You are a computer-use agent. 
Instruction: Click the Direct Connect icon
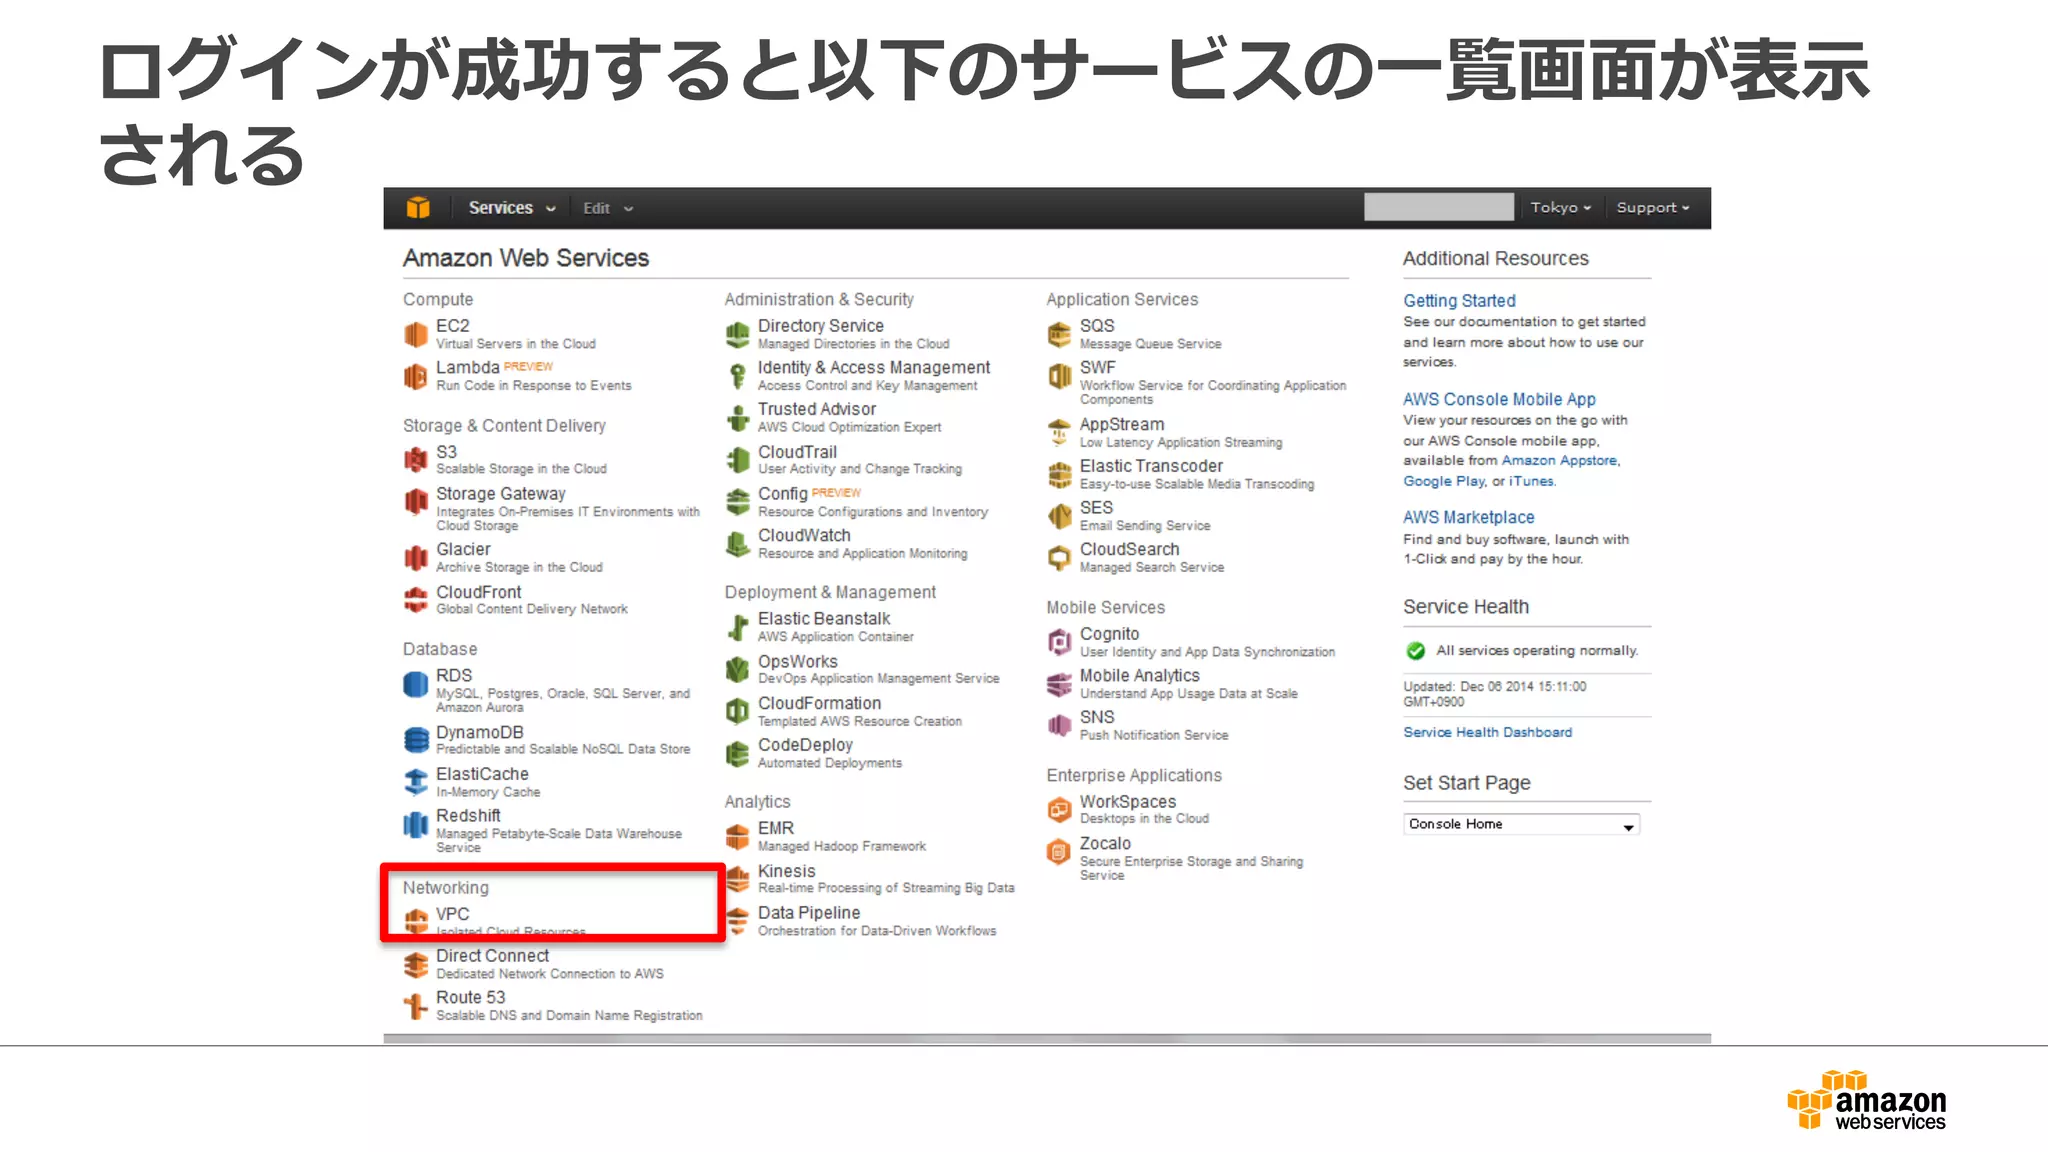tap(416, 964)
